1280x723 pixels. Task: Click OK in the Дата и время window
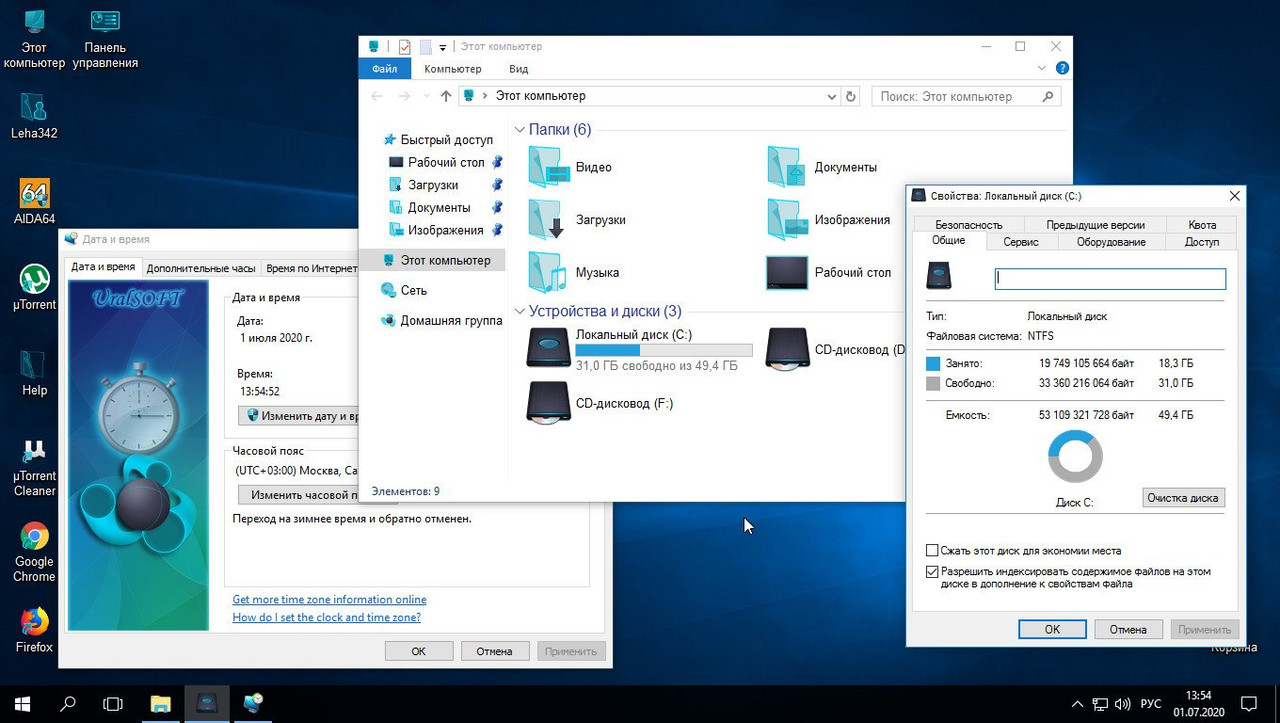pos(418,651)
